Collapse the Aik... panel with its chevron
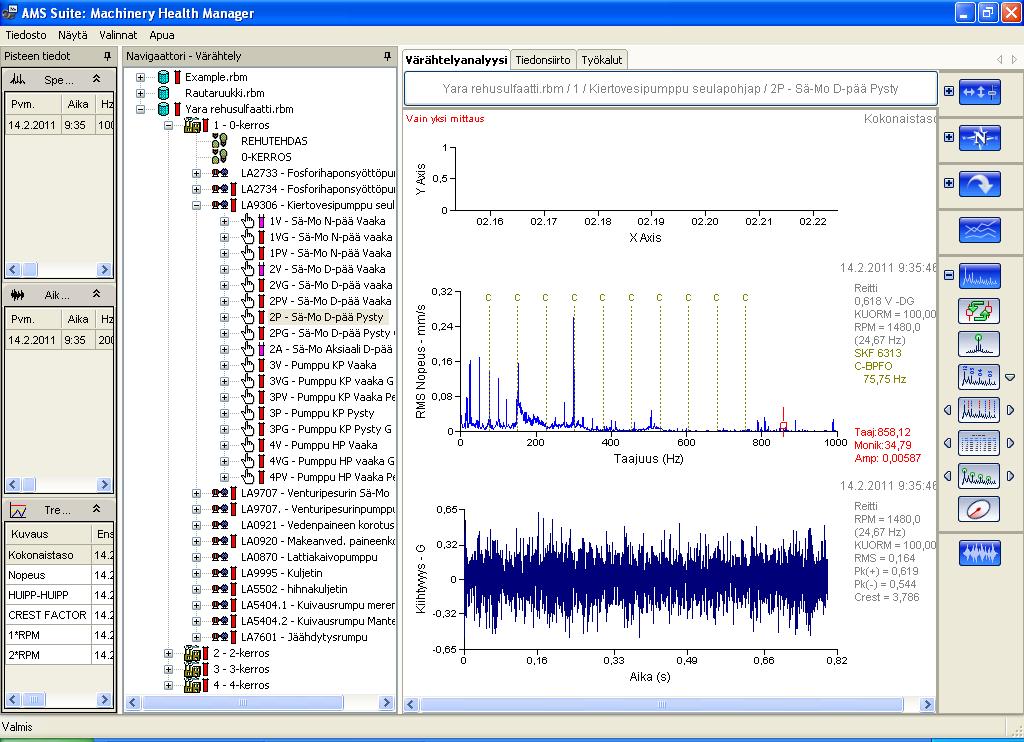The image size is (1024, 742). (97, 294)
